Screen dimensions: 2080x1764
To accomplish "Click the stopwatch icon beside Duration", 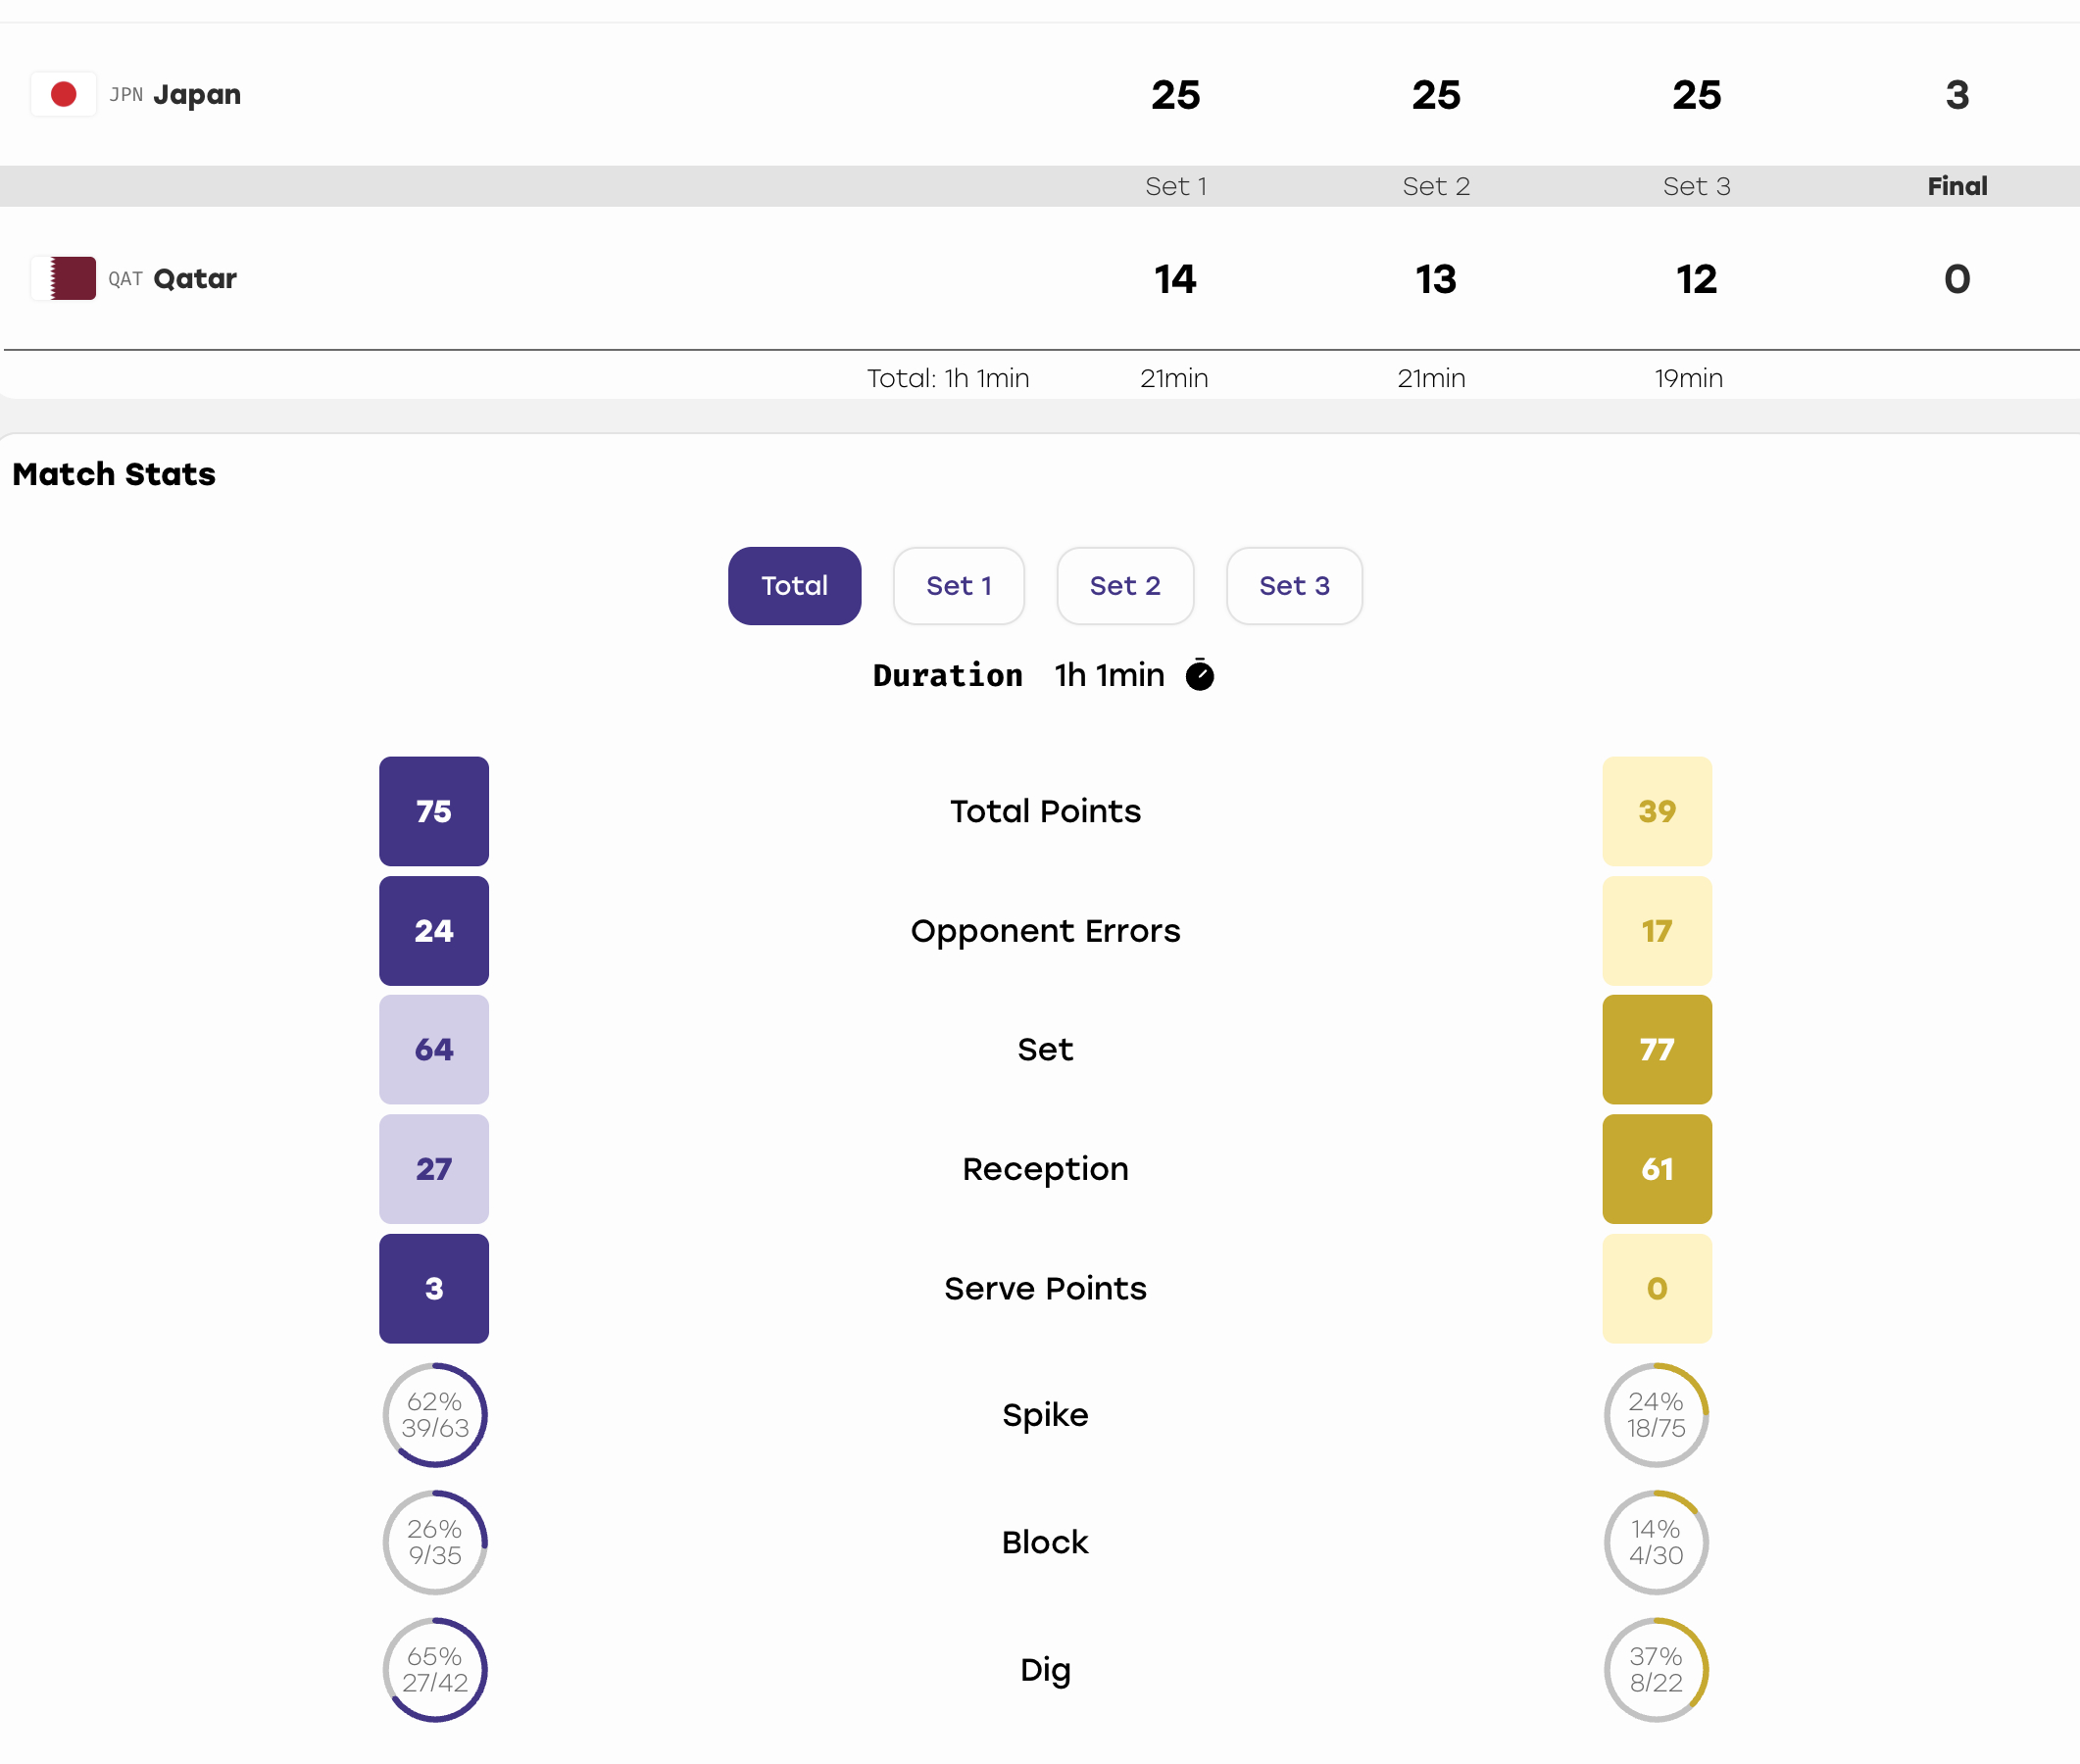I will tap(1199, 675).
